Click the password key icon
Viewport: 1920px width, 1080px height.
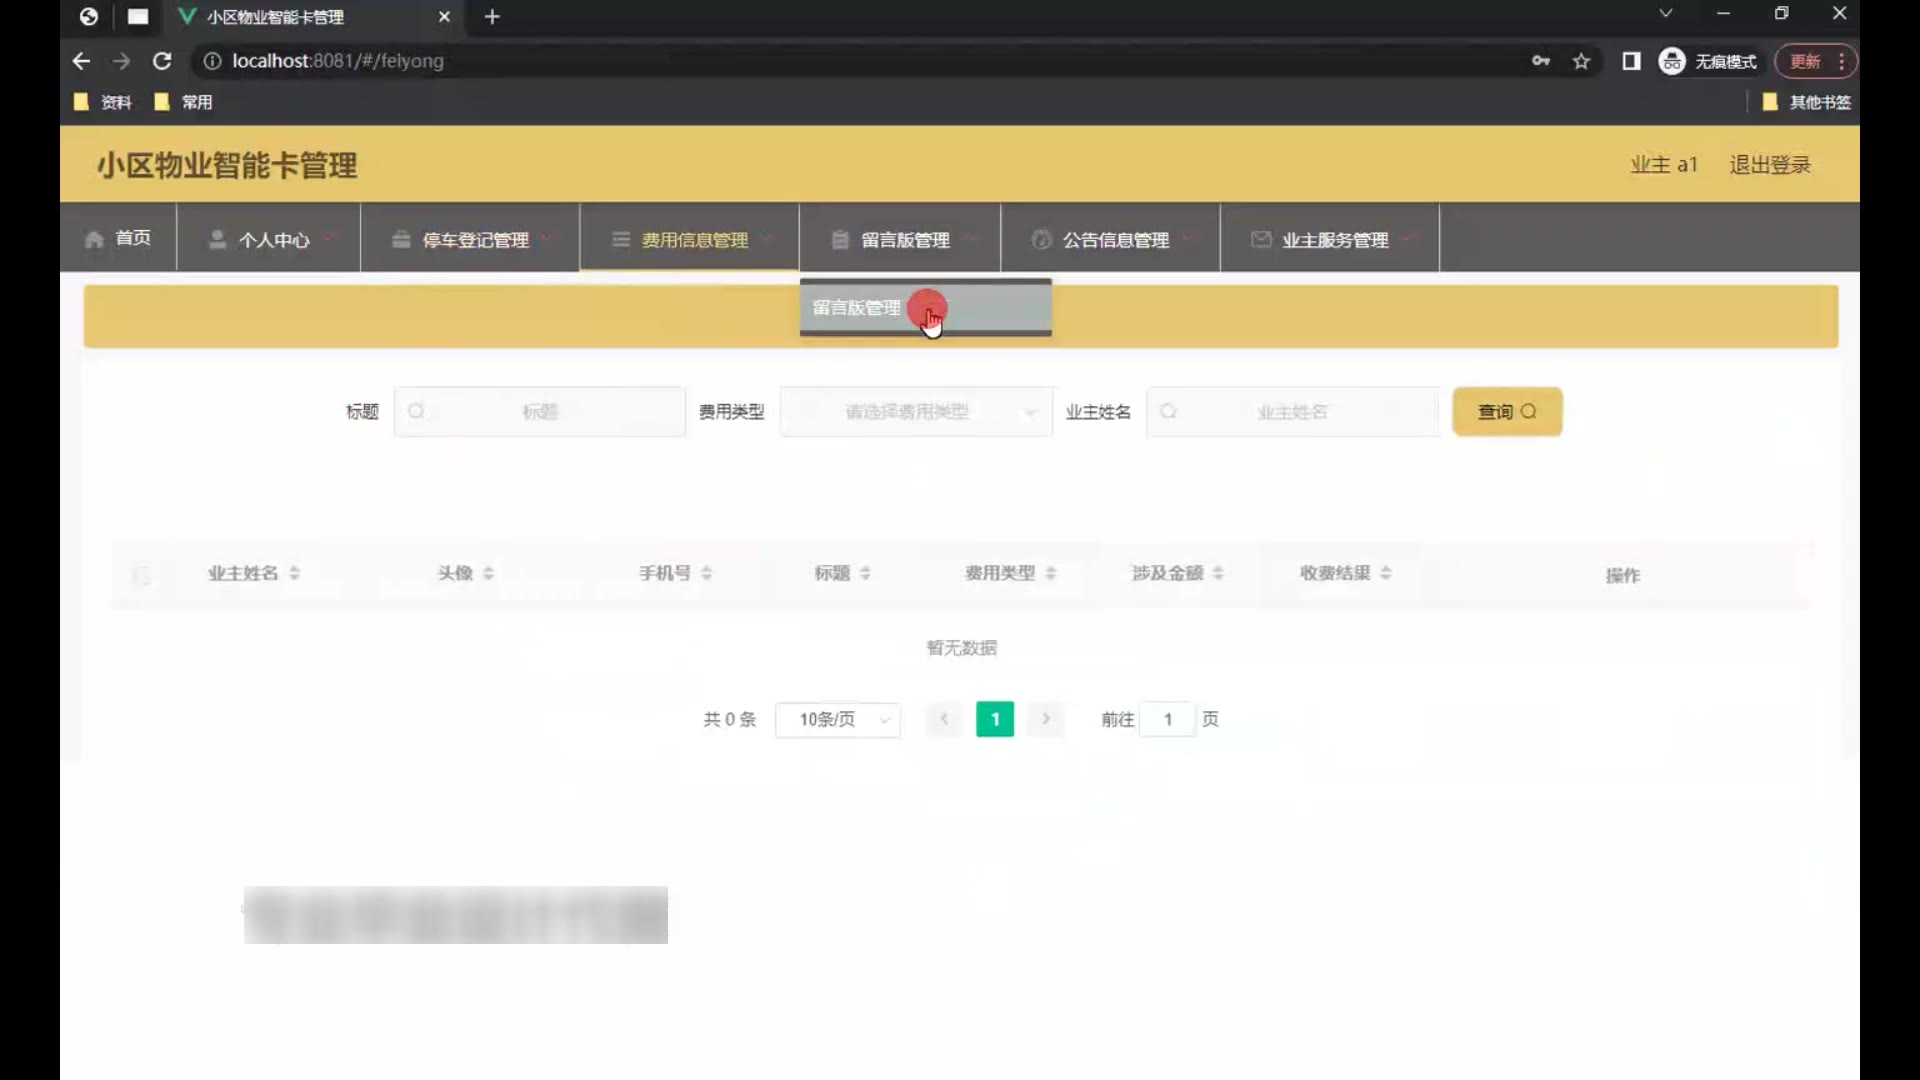1540,61
